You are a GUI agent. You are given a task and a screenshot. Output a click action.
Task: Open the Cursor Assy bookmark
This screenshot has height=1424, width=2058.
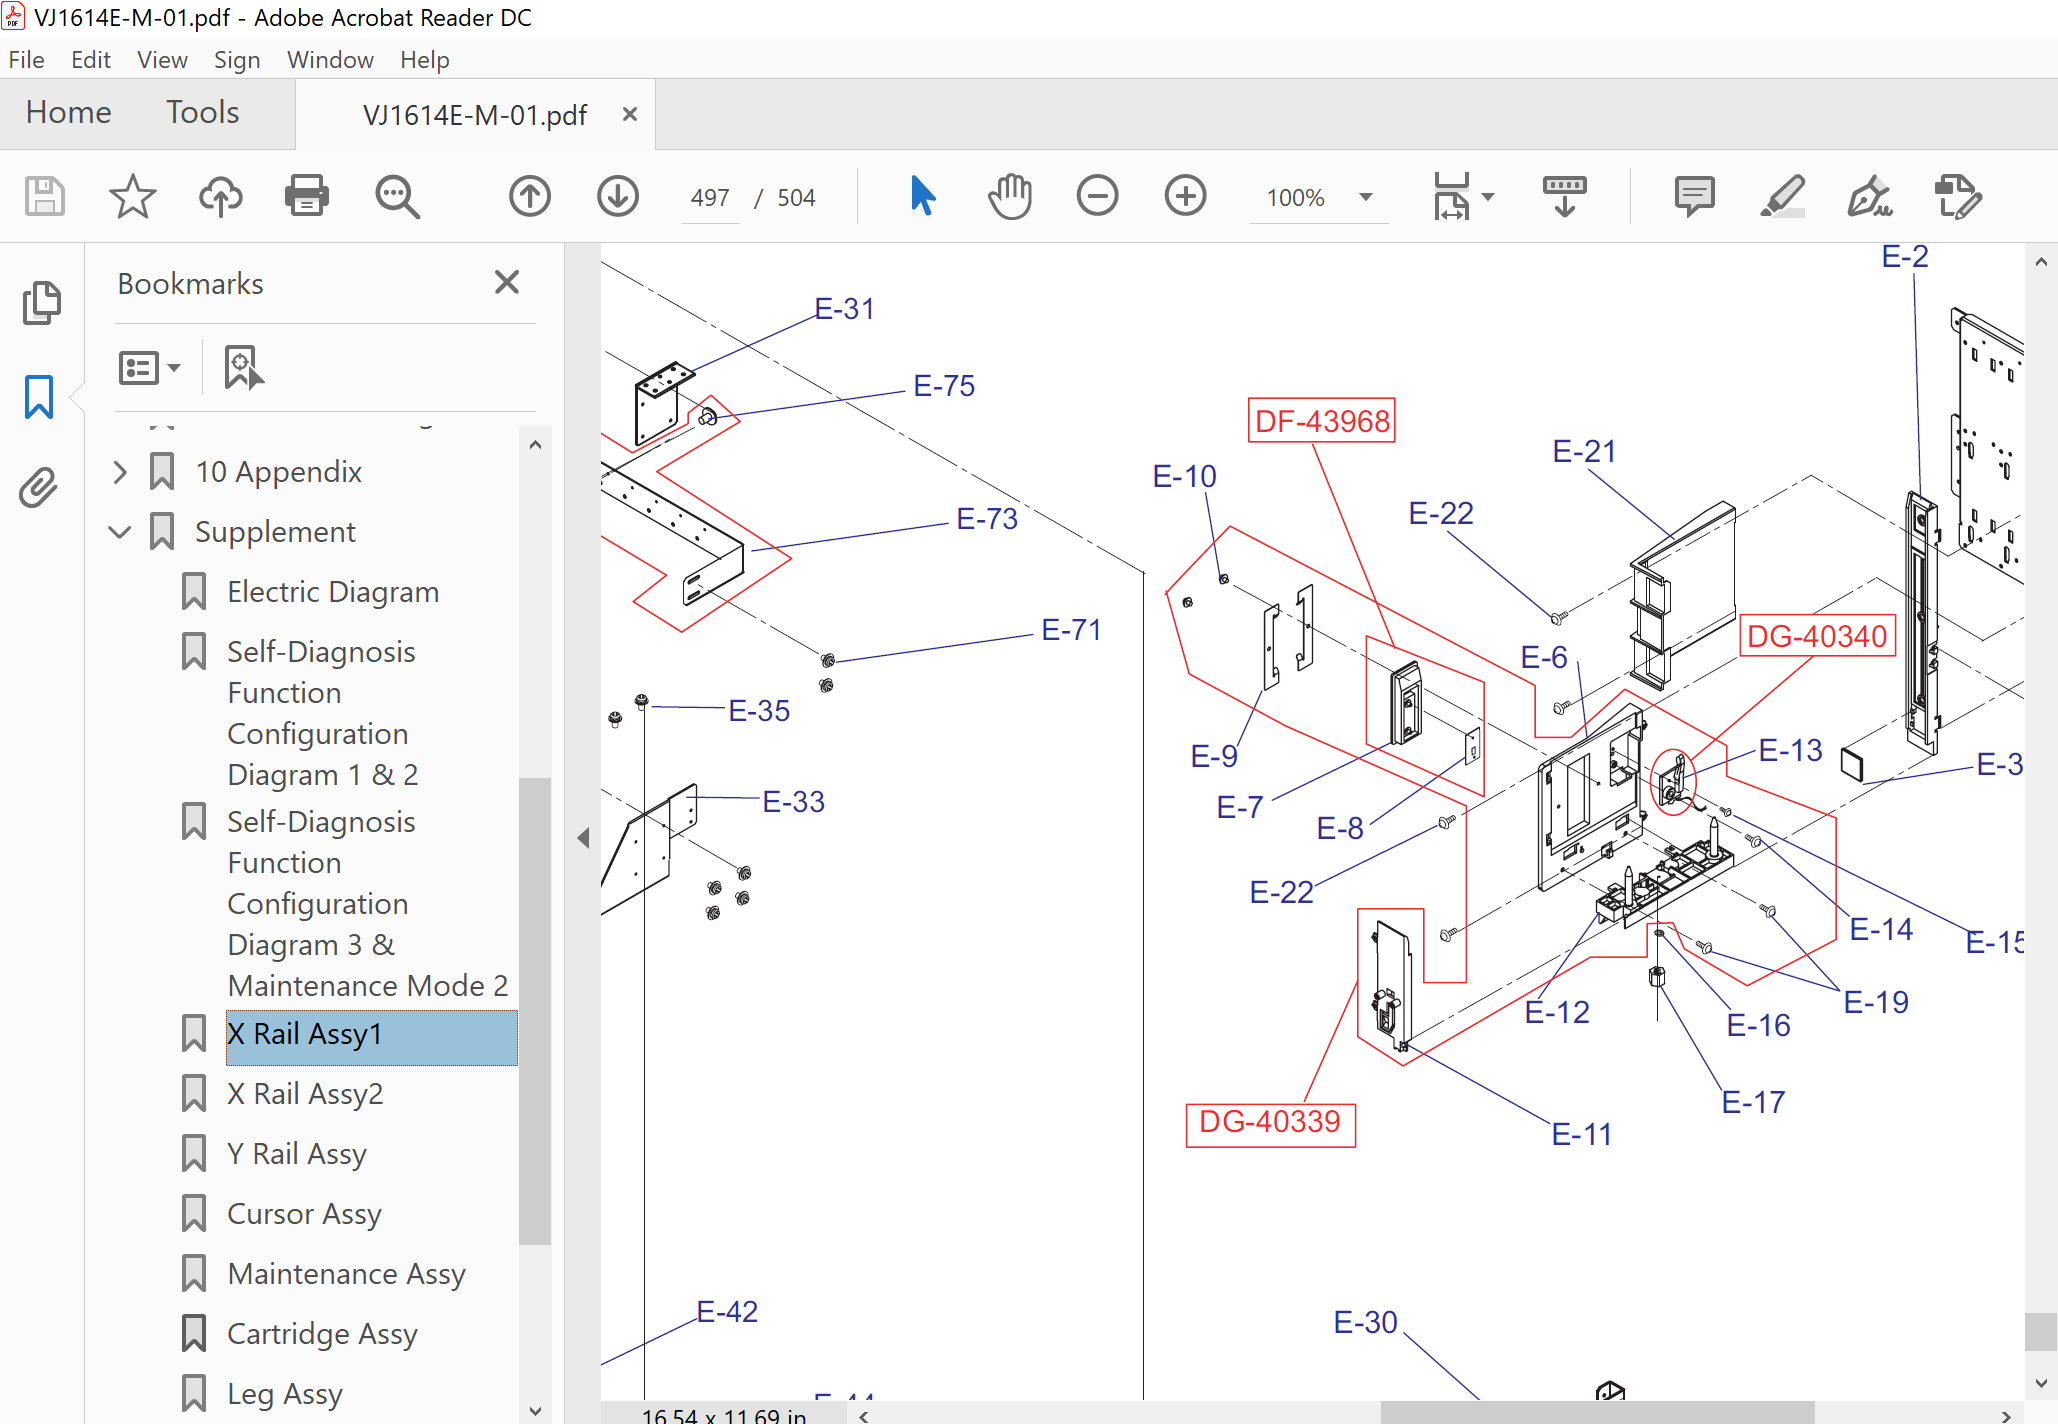tap(304, 1214)
